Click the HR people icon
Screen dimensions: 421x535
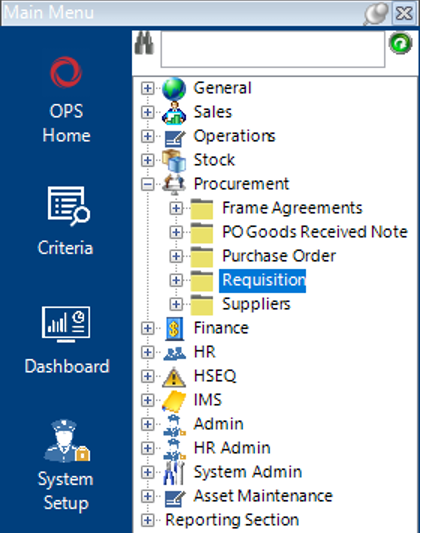point(174,353)
